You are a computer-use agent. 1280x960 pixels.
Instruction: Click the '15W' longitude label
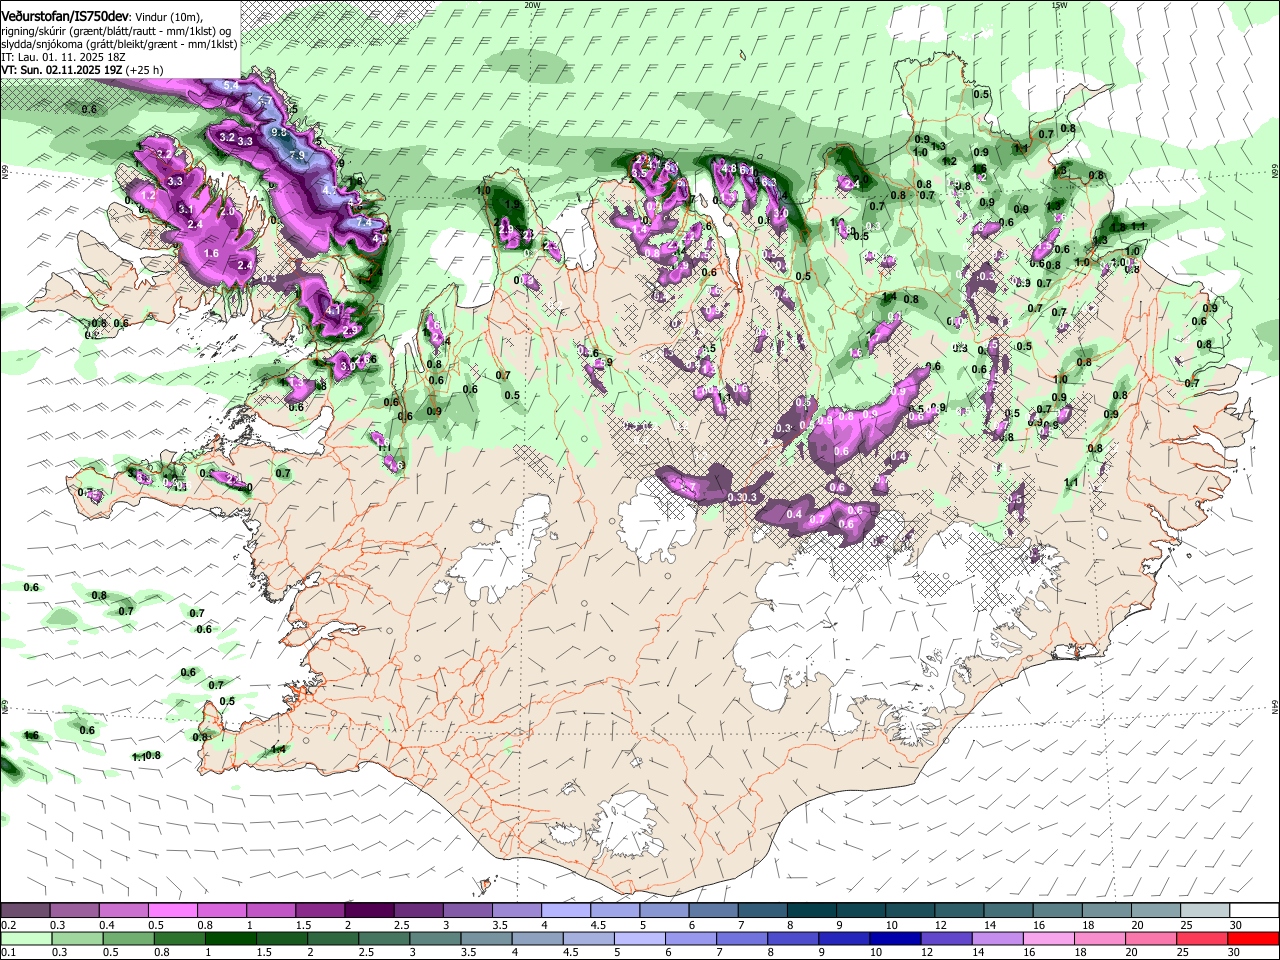(x=1059, y=5)
